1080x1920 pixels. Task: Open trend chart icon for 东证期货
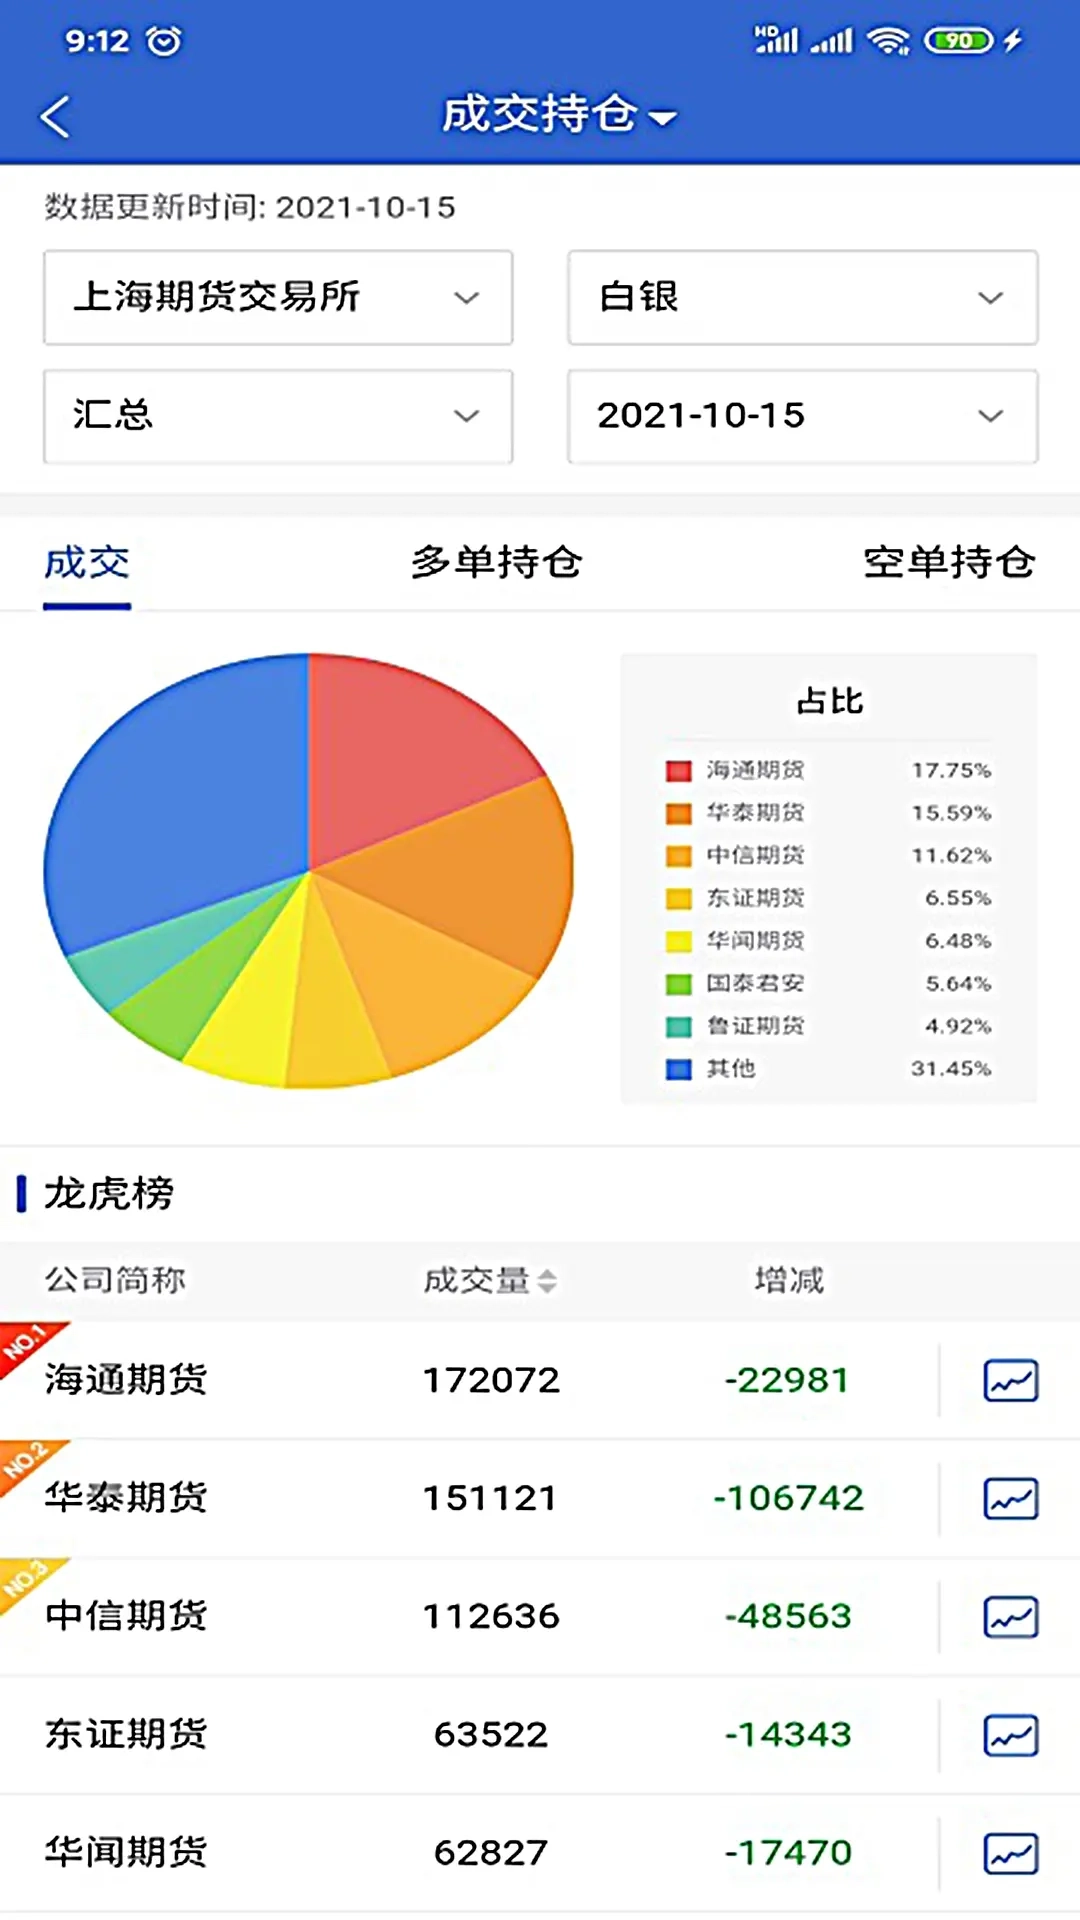(1011, 1735)
